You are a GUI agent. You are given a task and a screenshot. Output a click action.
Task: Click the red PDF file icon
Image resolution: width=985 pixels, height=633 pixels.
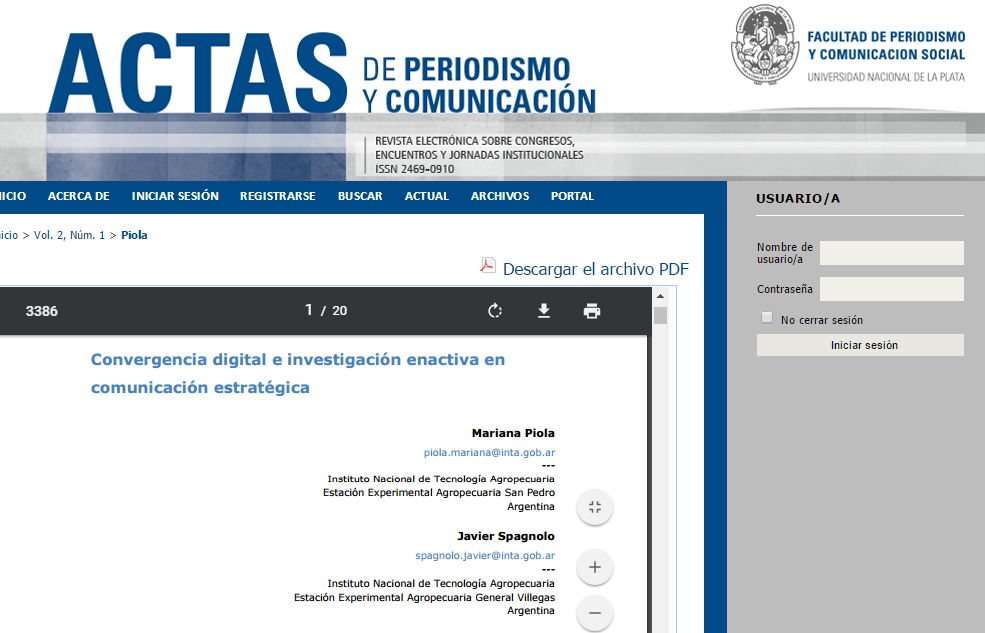(x=488, y=266)
